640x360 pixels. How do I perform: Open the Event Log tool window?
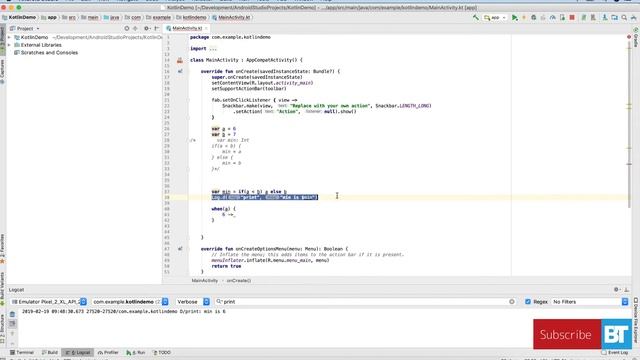click(615, 352)
